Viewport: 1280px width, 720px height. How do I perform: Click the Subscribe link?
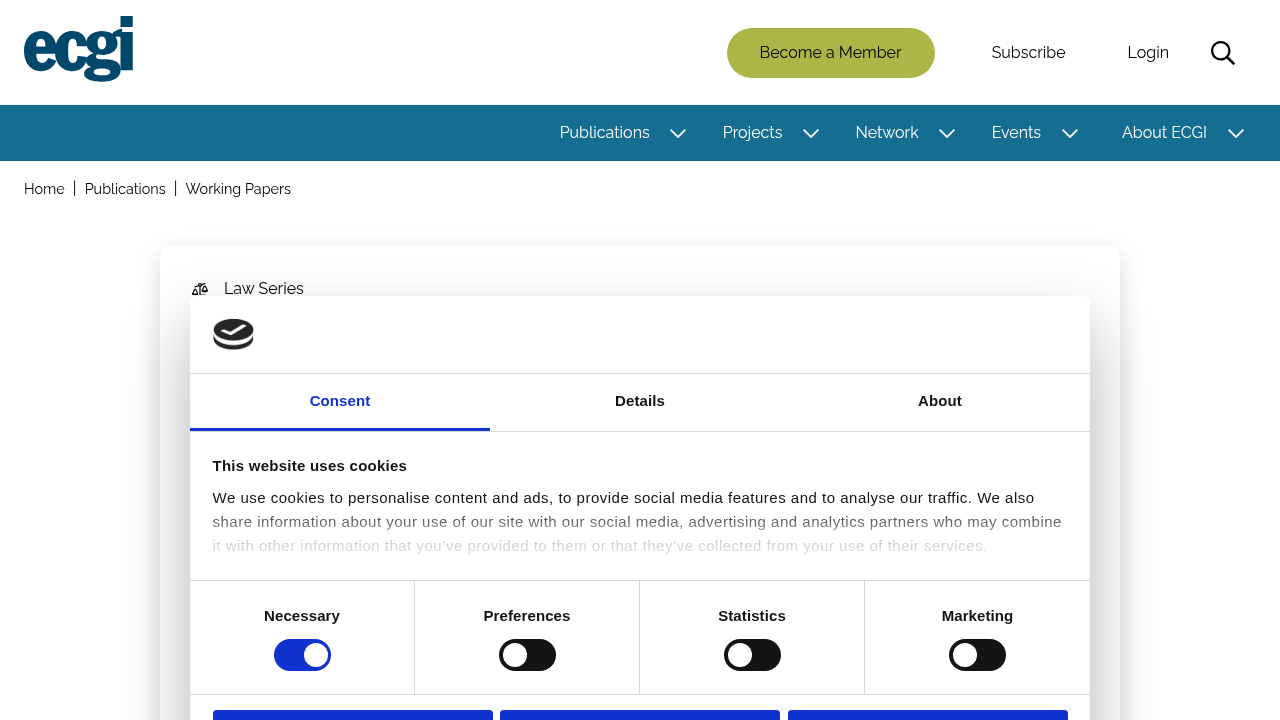(x=1028, y=53)
